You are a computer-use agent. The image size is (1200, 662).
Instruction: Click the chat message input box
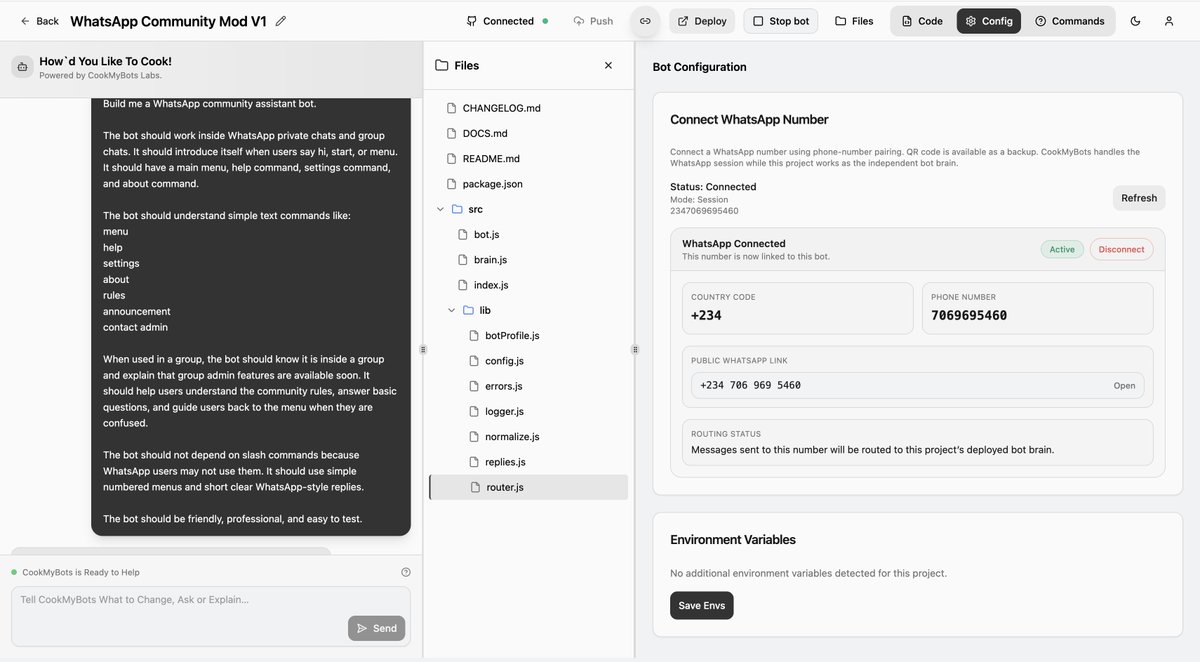(x=211, y=616)
